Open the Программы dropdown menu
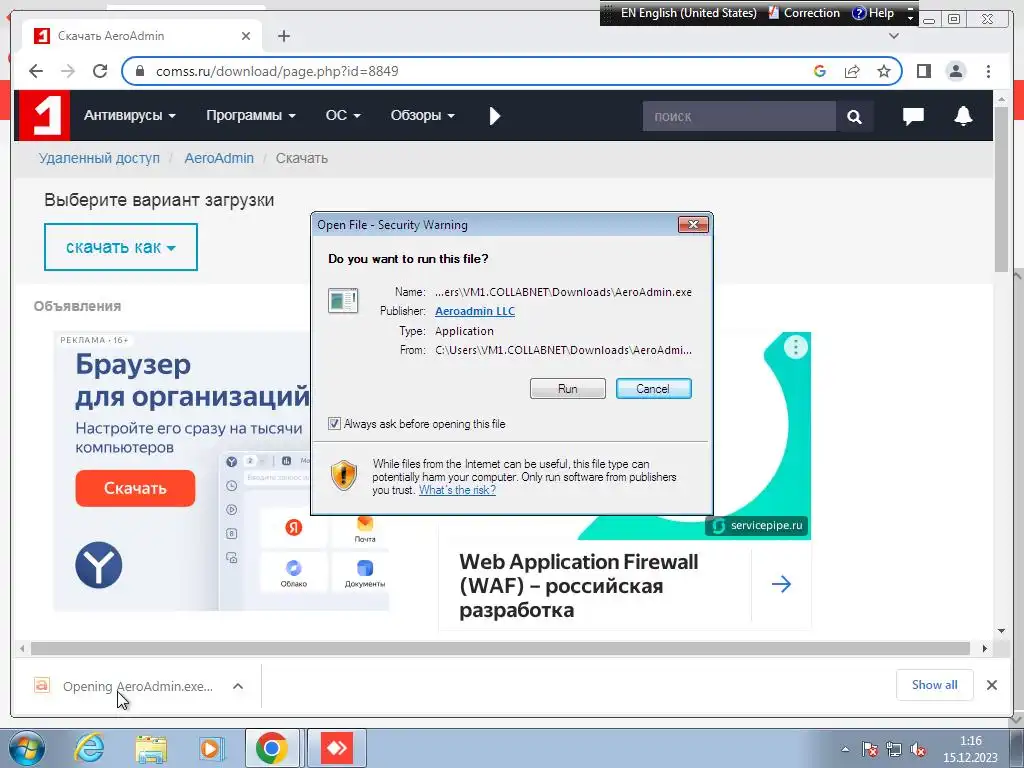This screenshot has width=1024, height=768. click(x=251, y=116)
